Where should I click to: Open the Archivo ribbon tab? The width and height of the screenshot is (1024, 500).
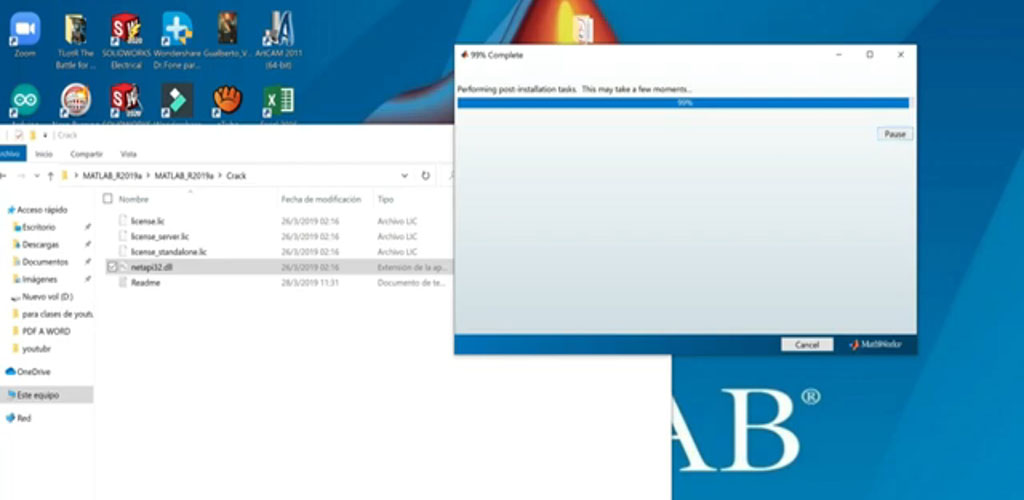pyautogui.click(x=12, y=154)
